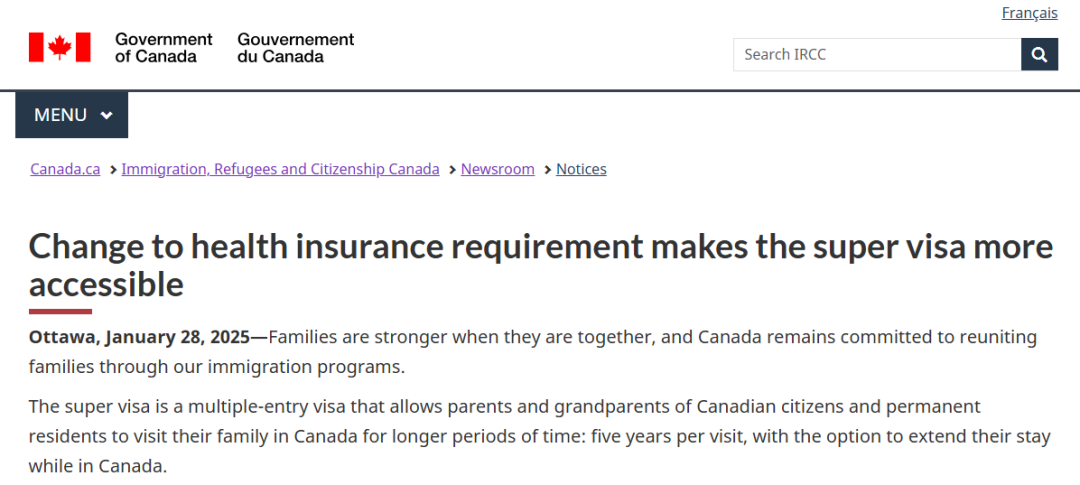Open the Notices breadcrumb link
Viewport: 1080px width, 485px height.
tap(581, 169)
